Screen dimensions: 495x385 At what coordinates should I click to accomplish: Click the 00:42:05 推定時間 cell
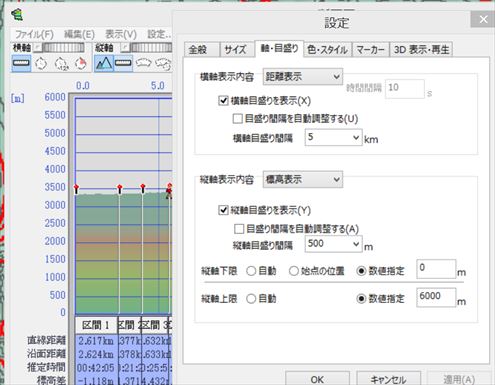click(96, 367)
